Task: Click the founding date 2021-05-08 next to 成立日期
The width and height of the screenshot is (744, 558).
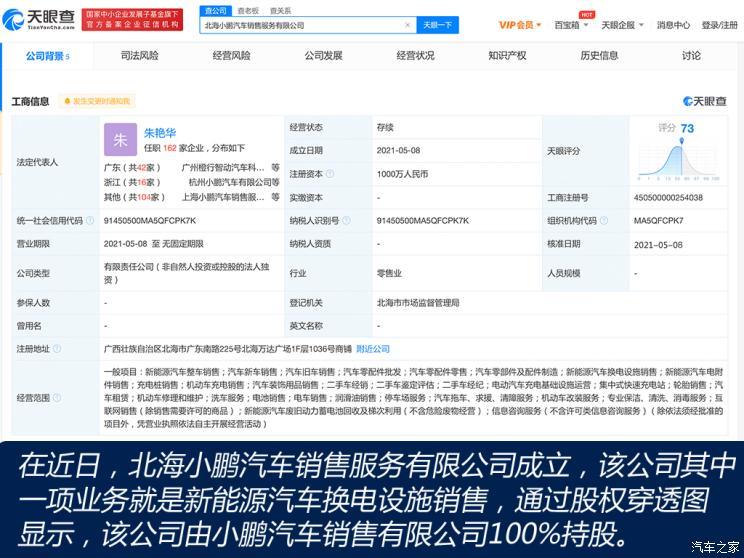Action: click(399, 150)
